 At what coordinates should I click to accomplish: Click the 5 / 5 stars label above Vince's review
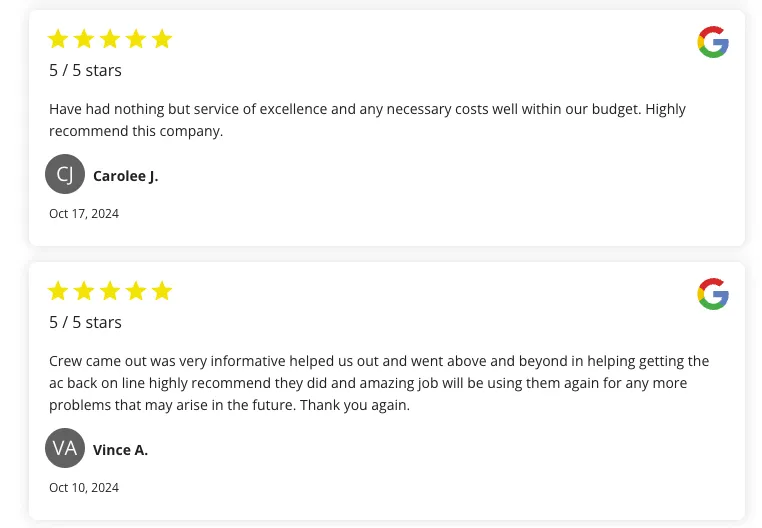tap(85, 322)
